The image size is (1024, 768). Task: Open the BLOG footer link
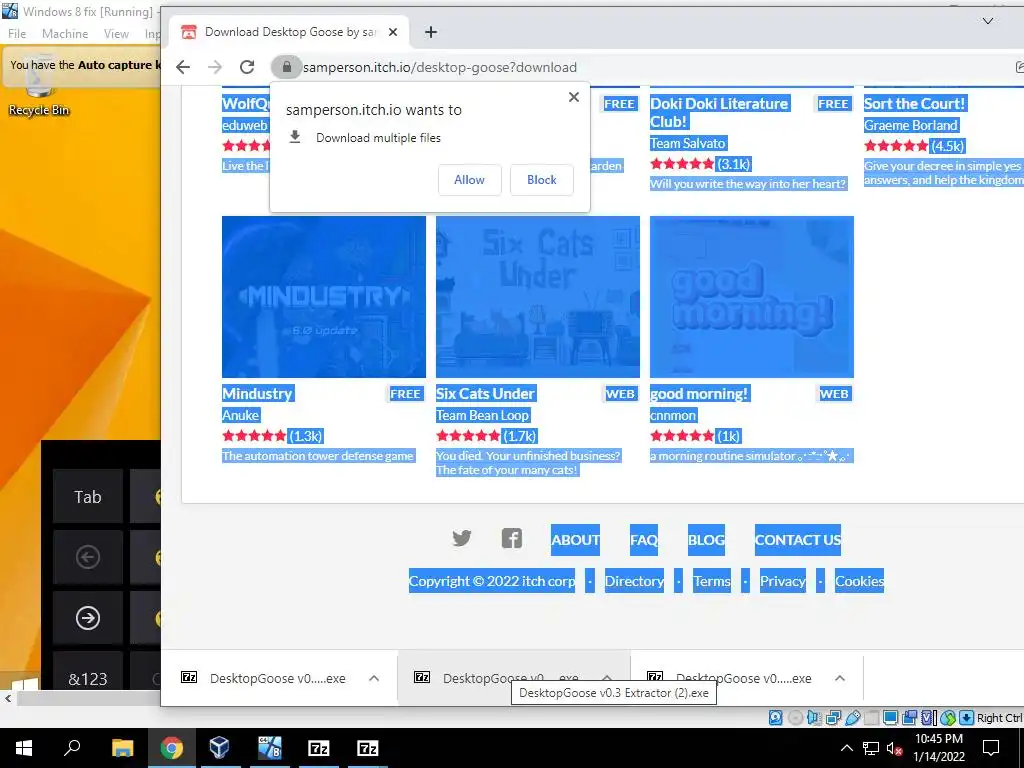(x=706, y=540)
